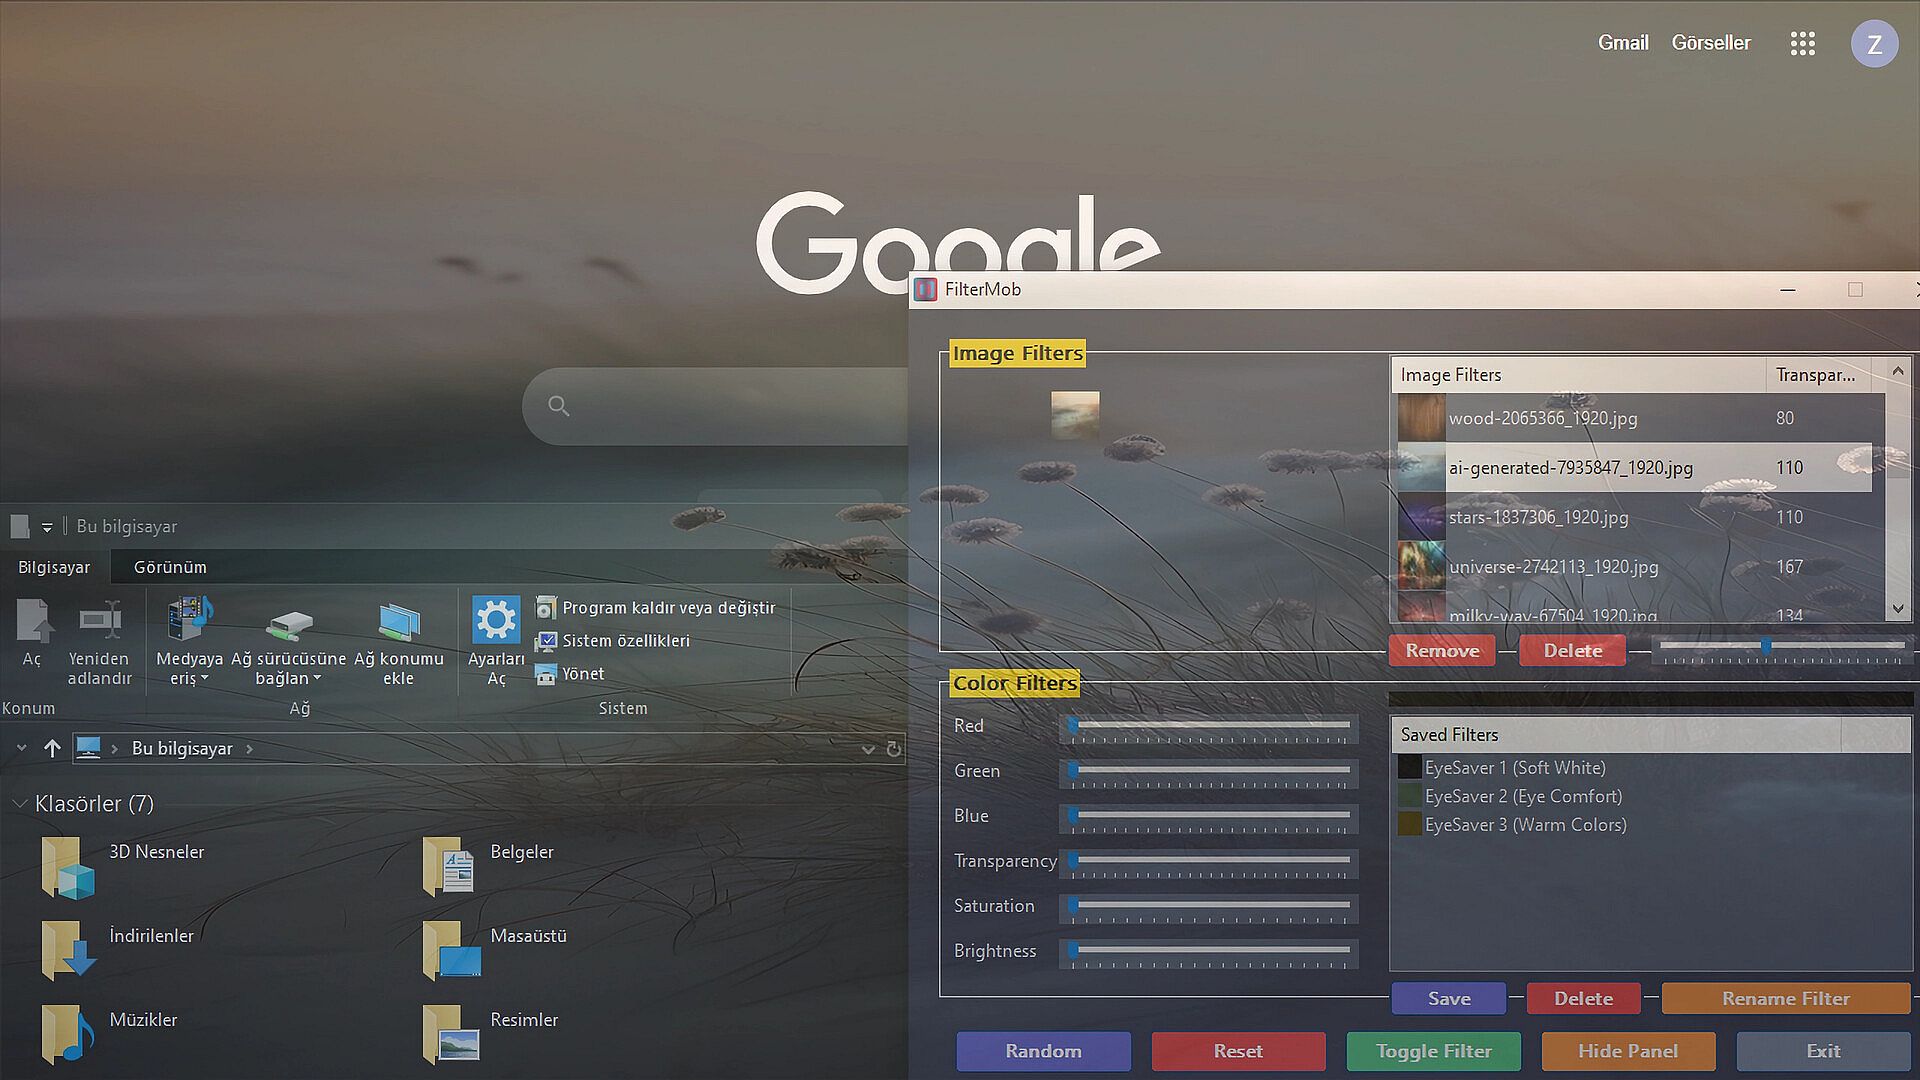Select EyeSaver 3 (Warm Colors) swatch
This screenshot has width=1920, height=1080.
(x=1409, y=825)
